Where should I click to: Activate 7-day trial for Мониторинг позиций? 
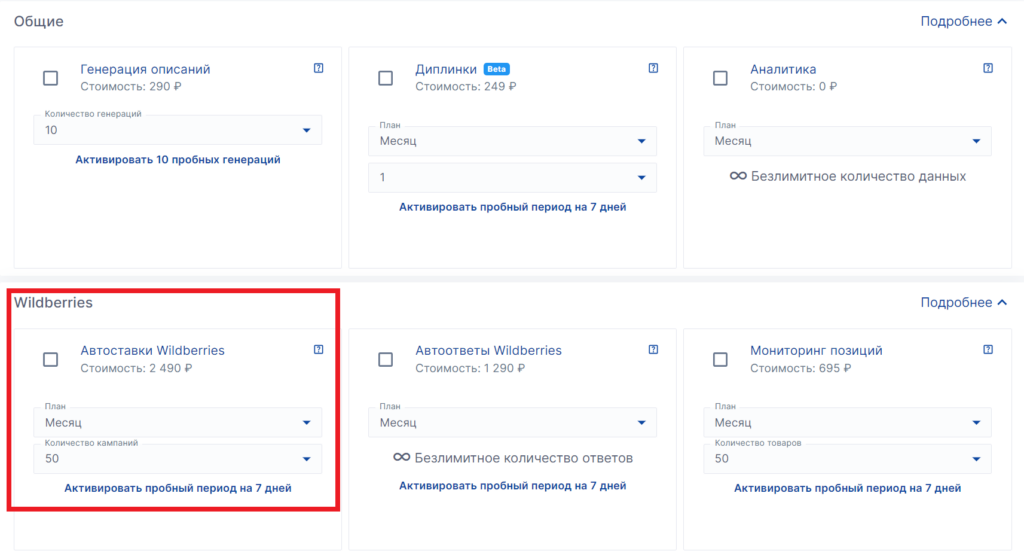click(x=848, y=488)
